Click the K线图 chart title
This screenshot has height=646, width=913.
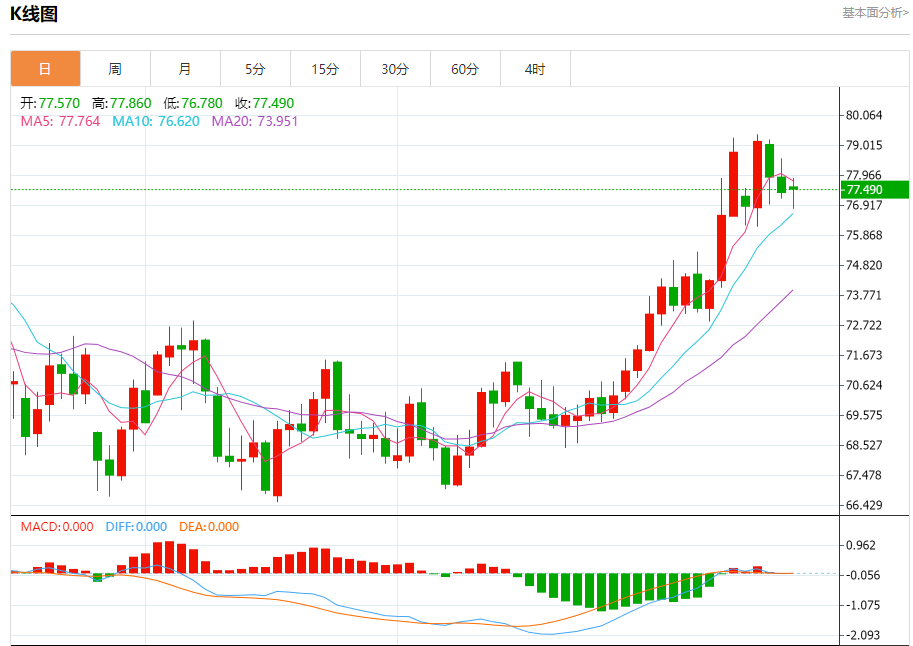pos(34,14)
